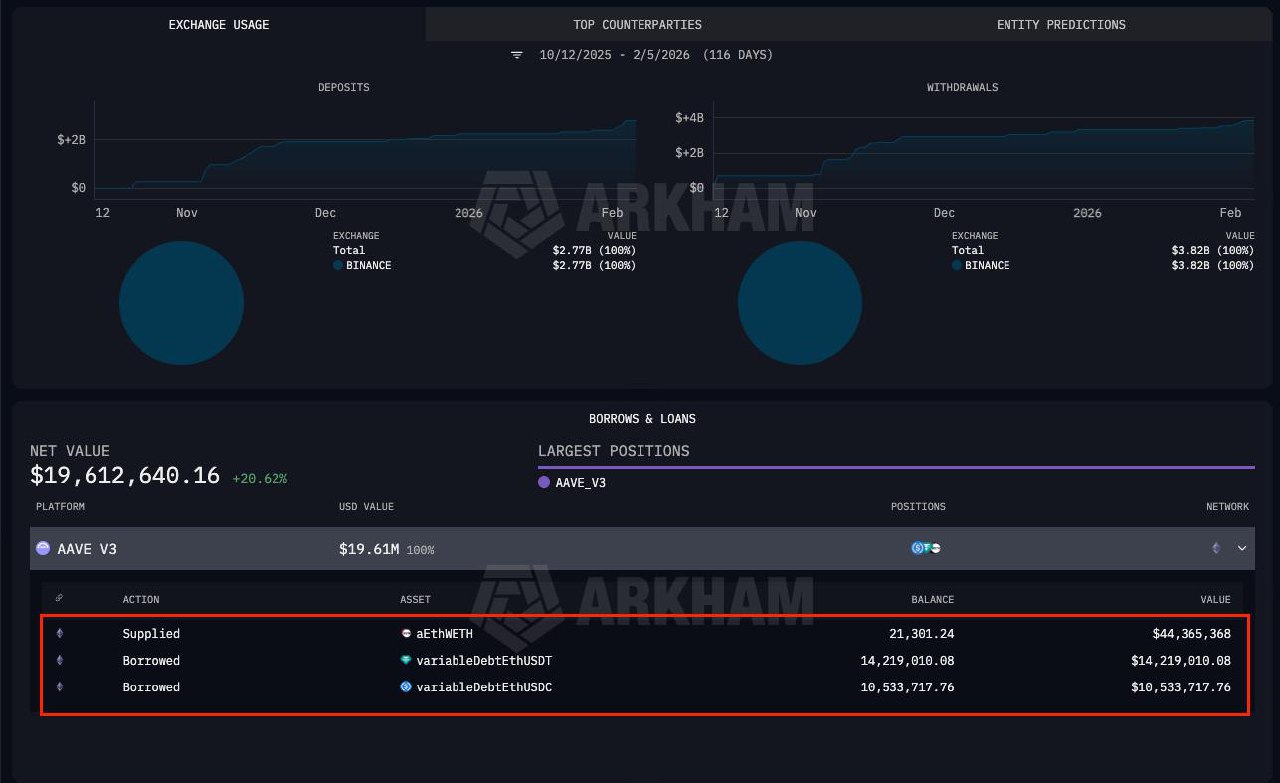
Task: Click the Deposits area chart
Action: (x=365, y=150)
